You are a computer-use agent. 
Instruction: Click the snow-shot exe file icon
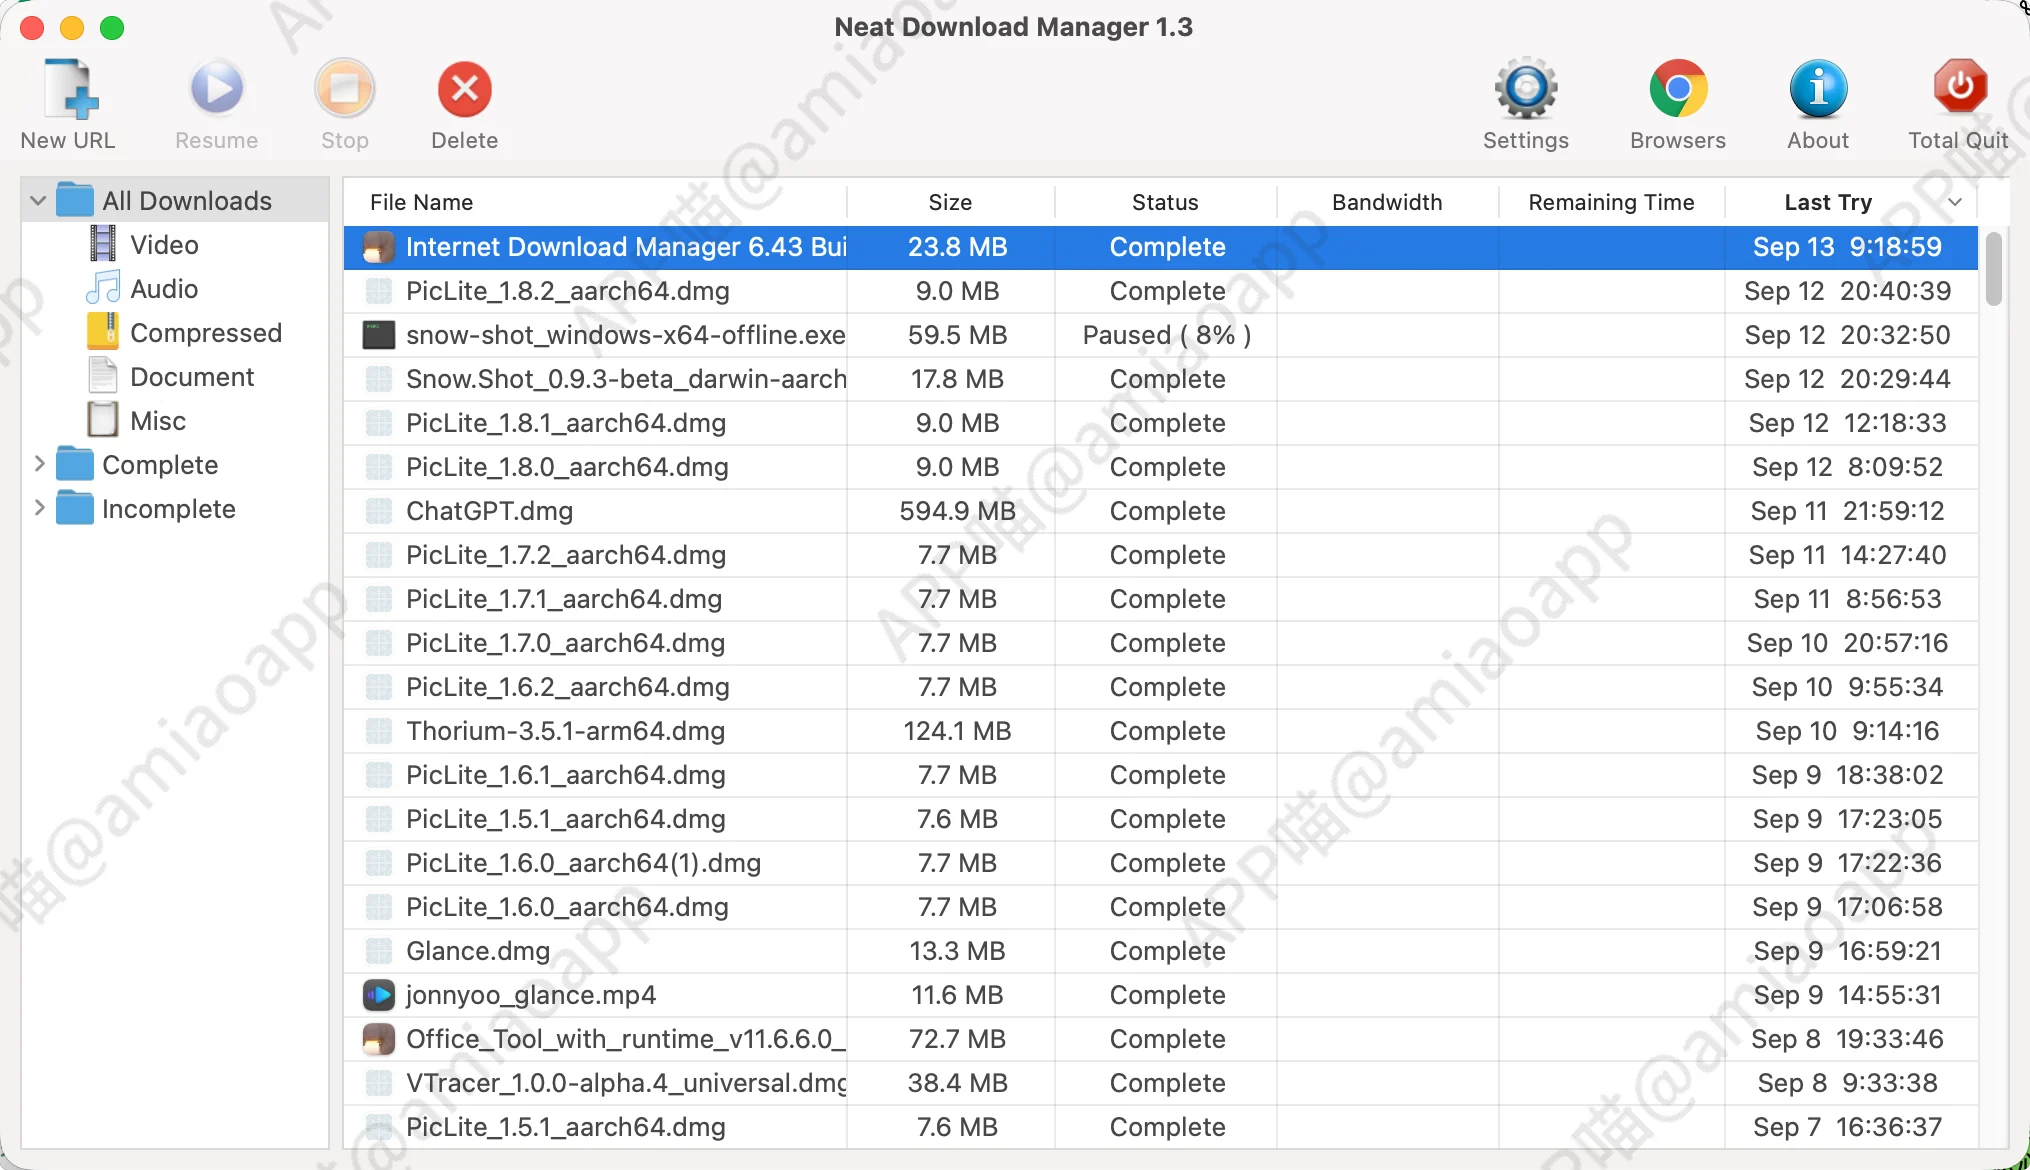coord(378,335)
